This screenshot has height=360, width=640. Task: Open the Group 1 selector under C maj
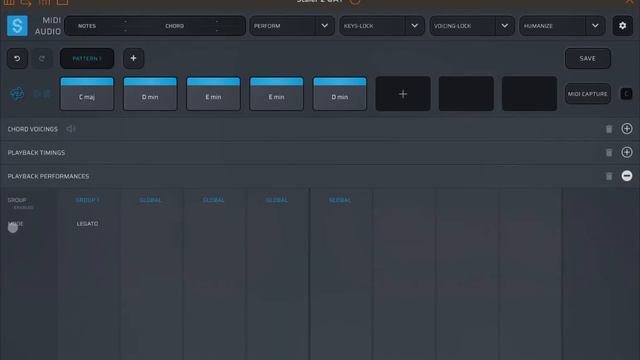[x=87, y=200]
